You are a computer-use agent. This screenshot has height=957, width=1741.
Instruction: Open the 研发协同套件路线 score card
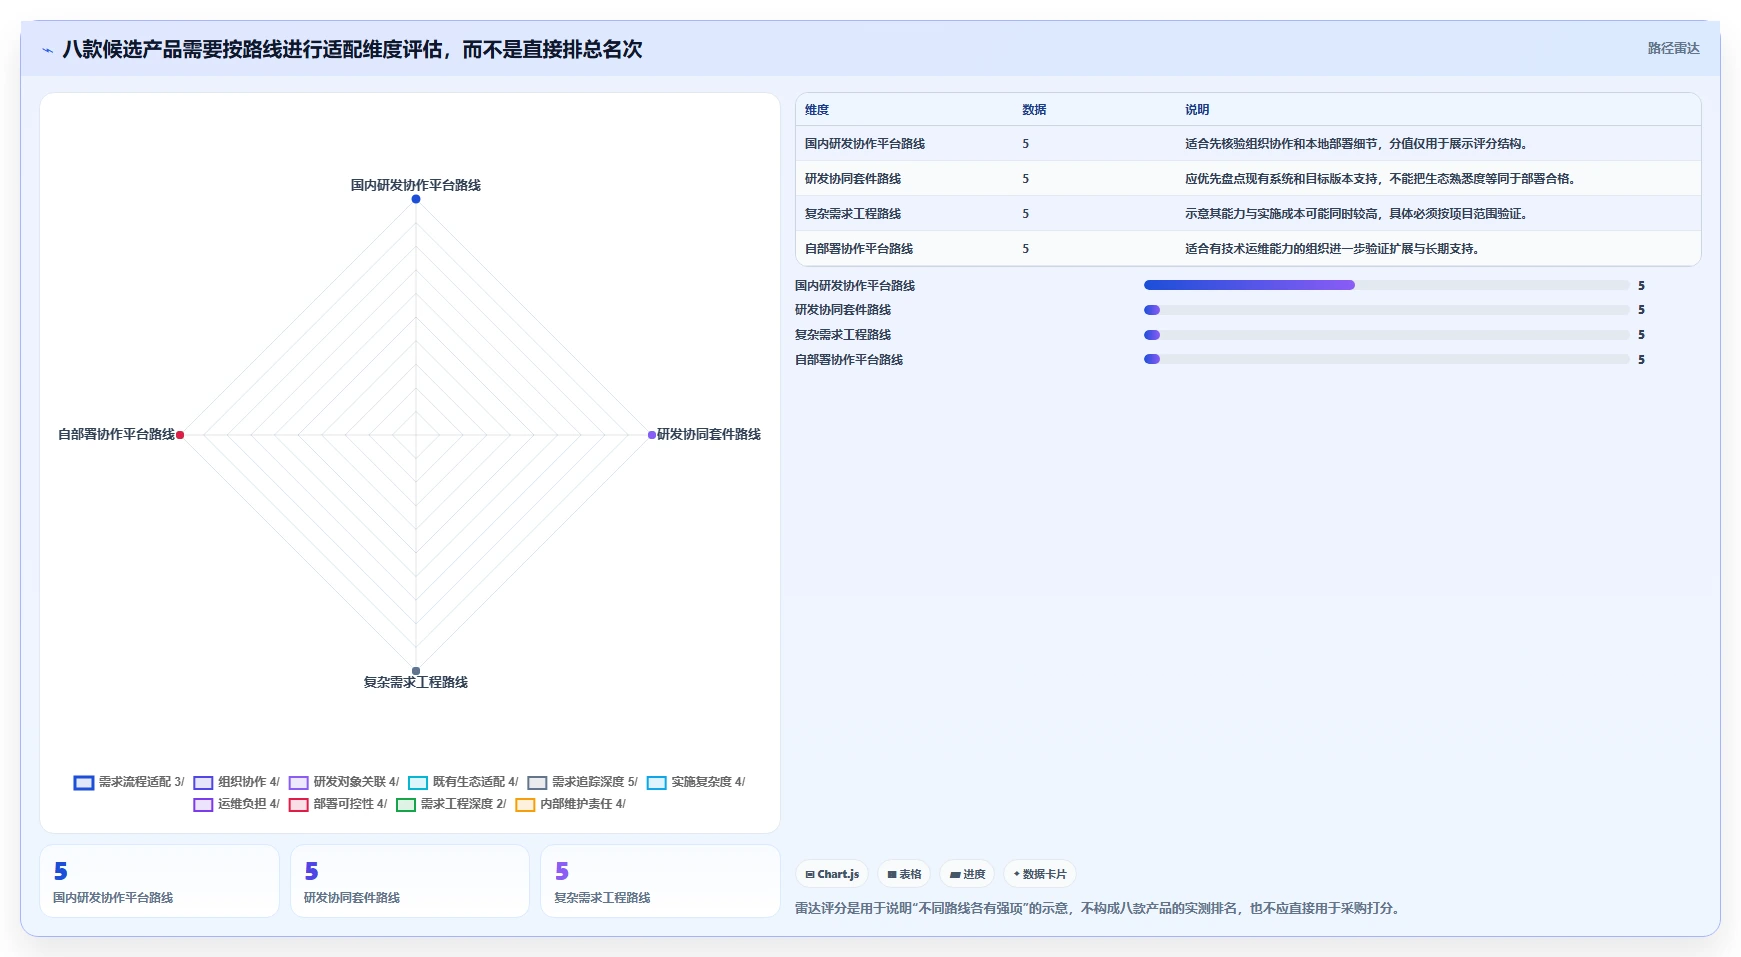(x=410, y=881)
